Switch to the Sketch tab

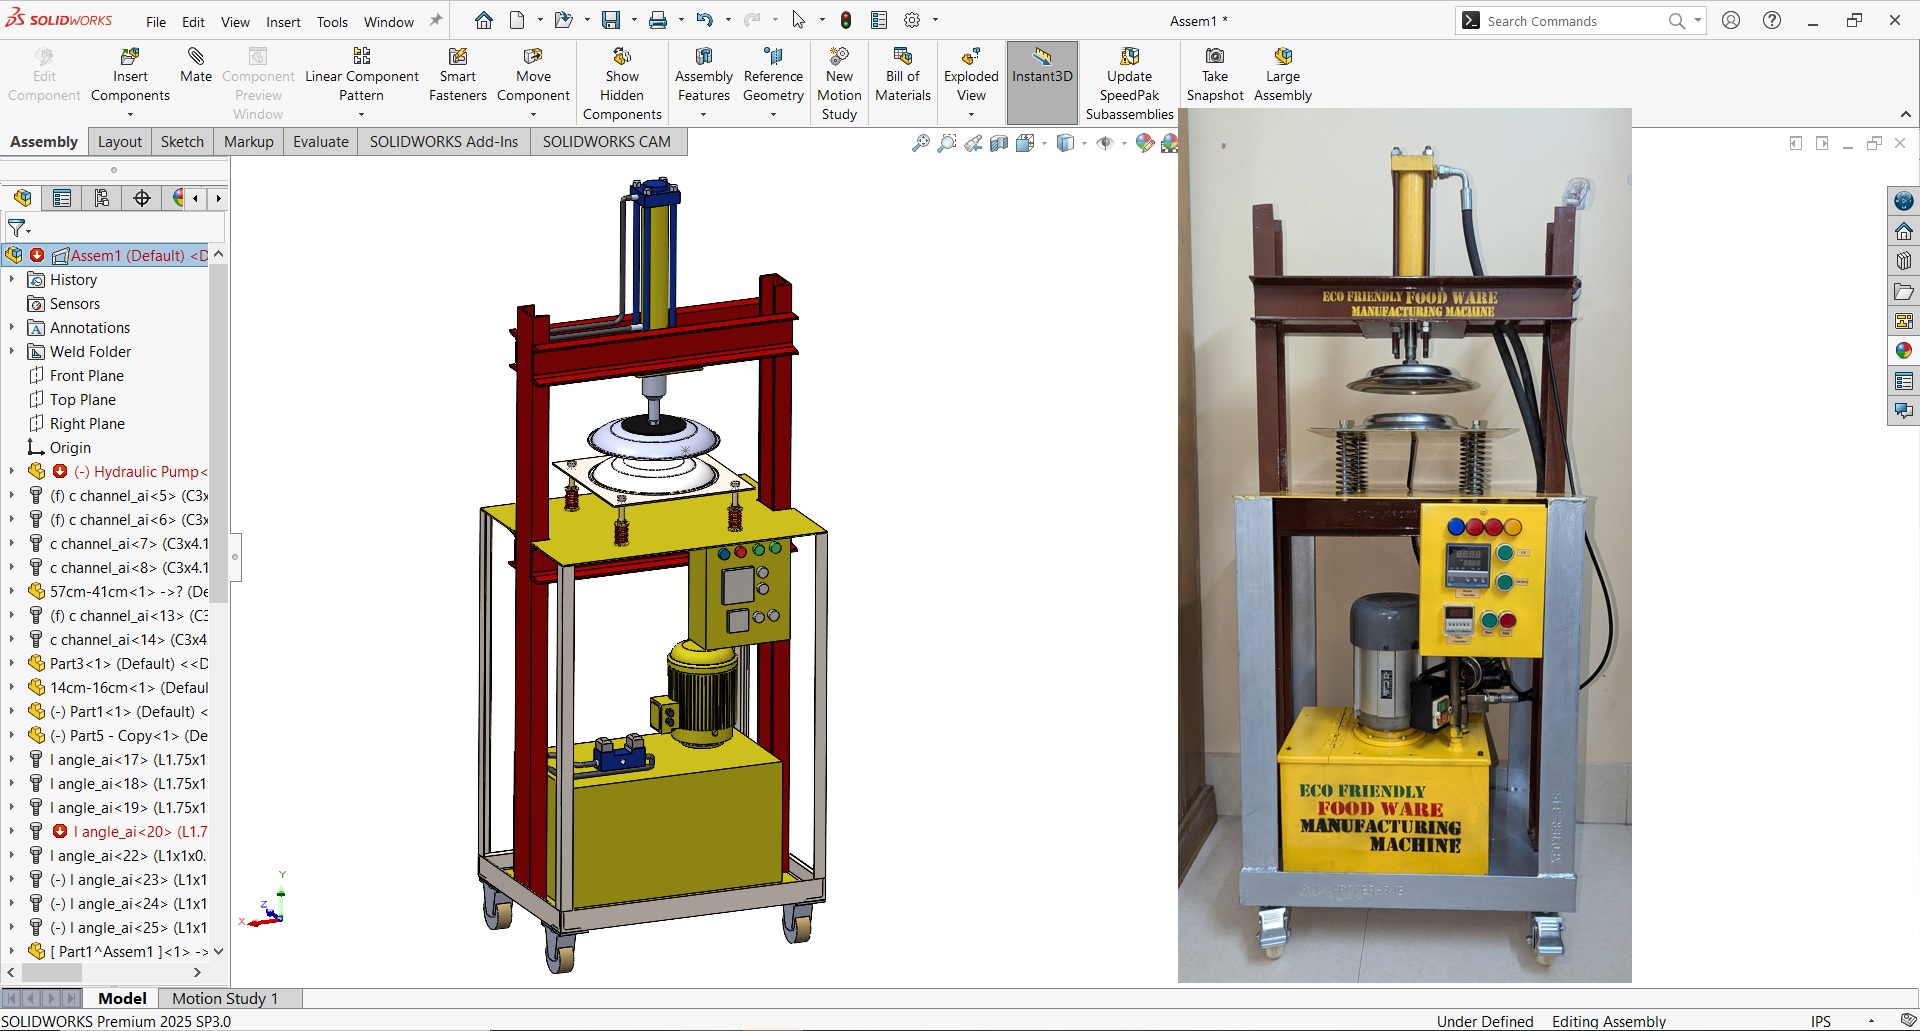click(x=182, y=142)
